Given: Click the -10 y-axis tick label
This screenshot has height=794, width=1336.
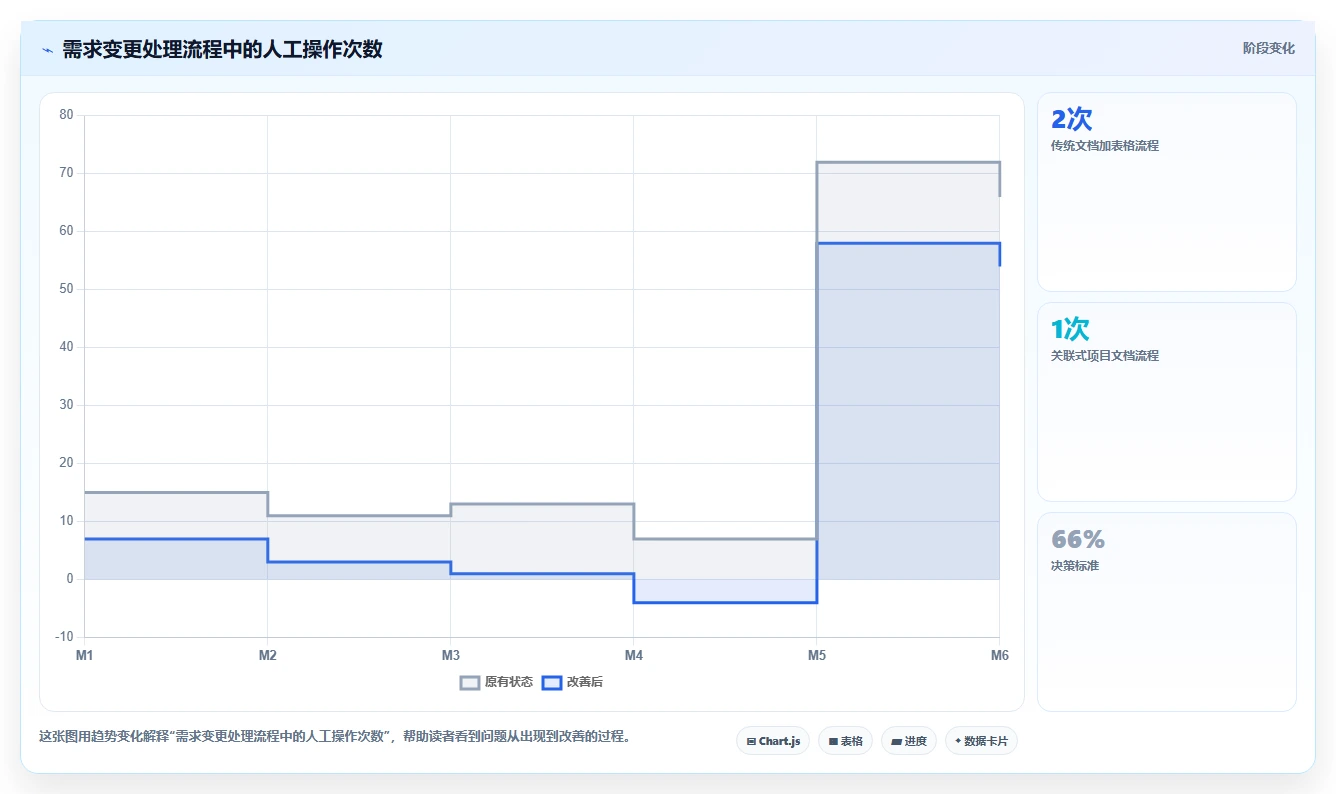Looking at the screenshot, I should click(65, 637).
